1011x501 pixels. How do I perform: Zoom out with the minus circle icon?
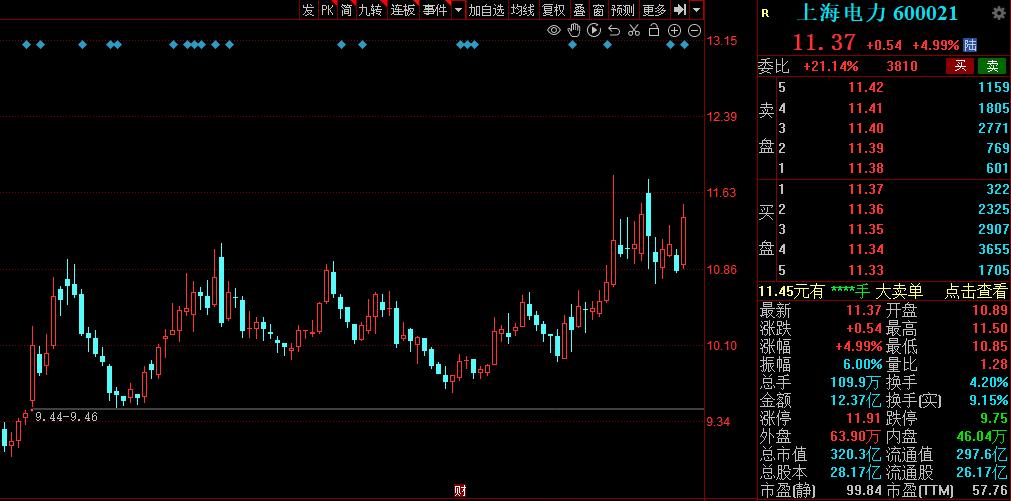694,30
